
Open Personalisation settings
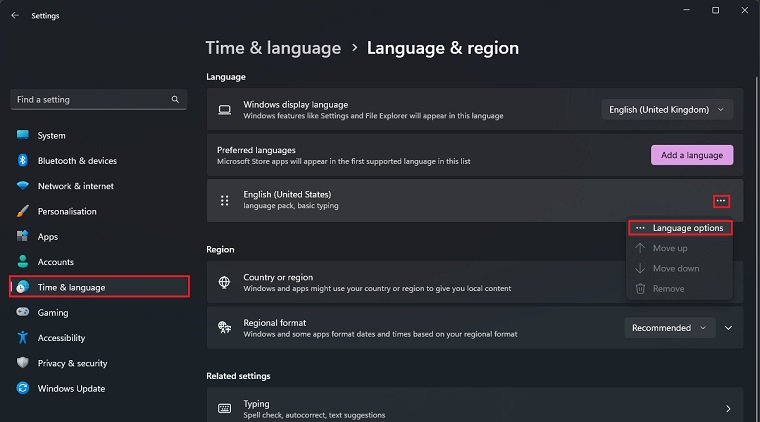pyautogui.click(x=99, y=211)
